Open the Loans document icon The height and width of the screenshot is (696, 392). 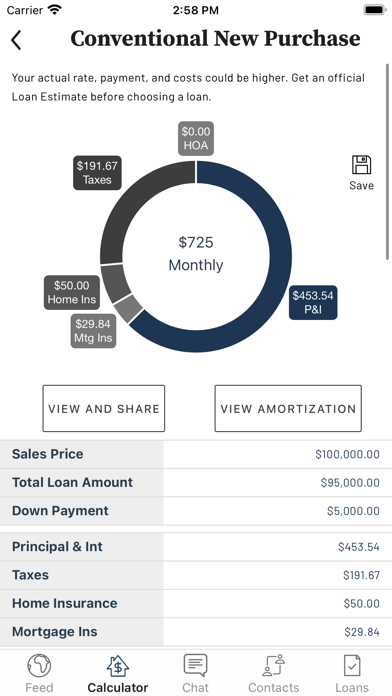click(352, 665)
